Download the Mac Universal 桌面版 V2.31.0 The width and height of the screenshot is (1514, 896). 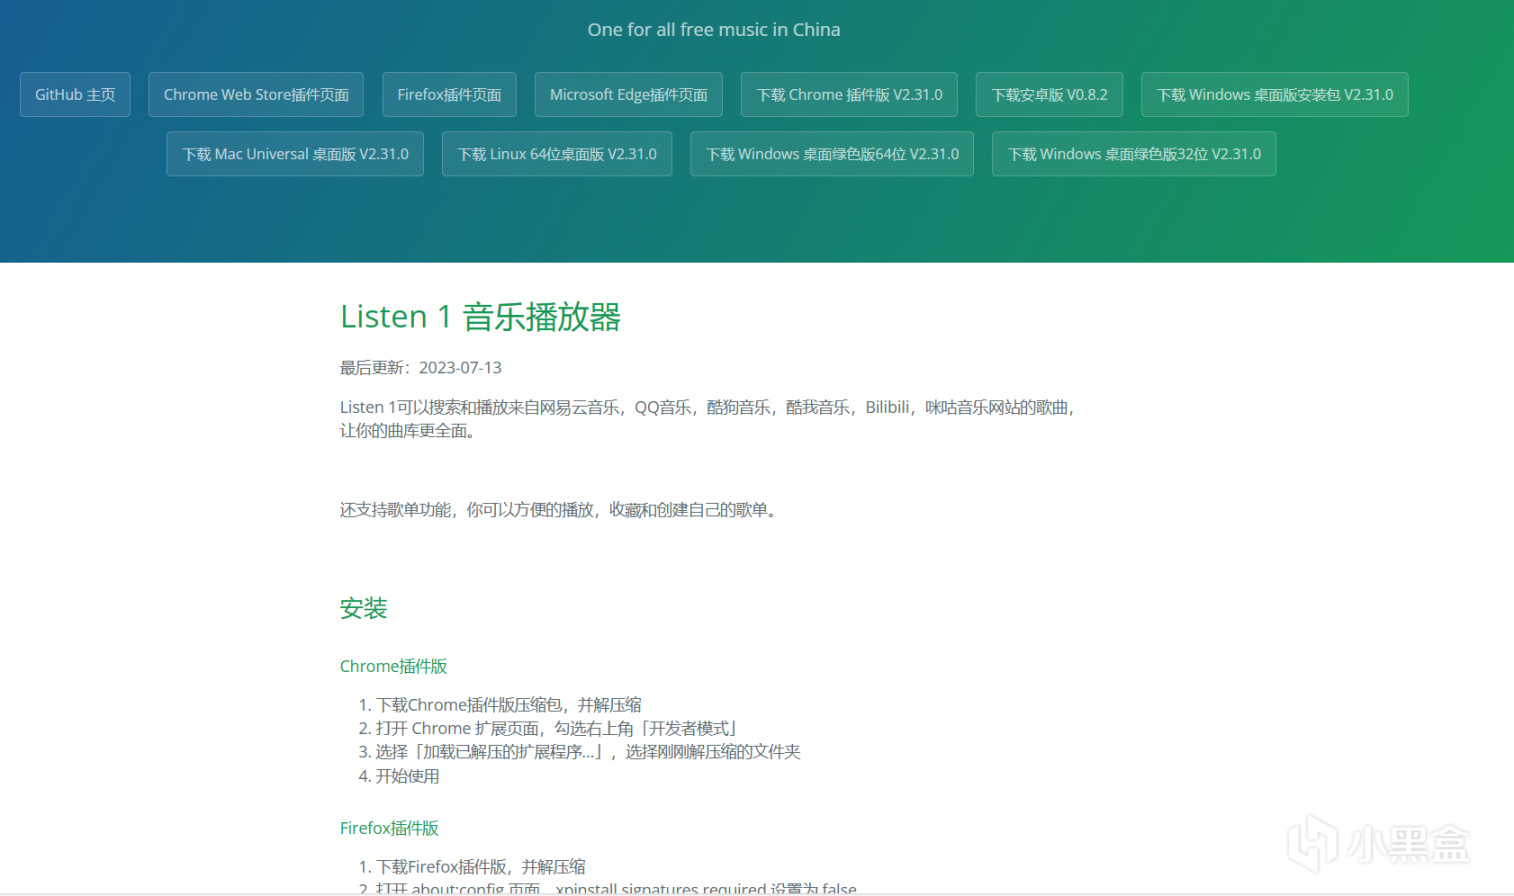[294, 153]
